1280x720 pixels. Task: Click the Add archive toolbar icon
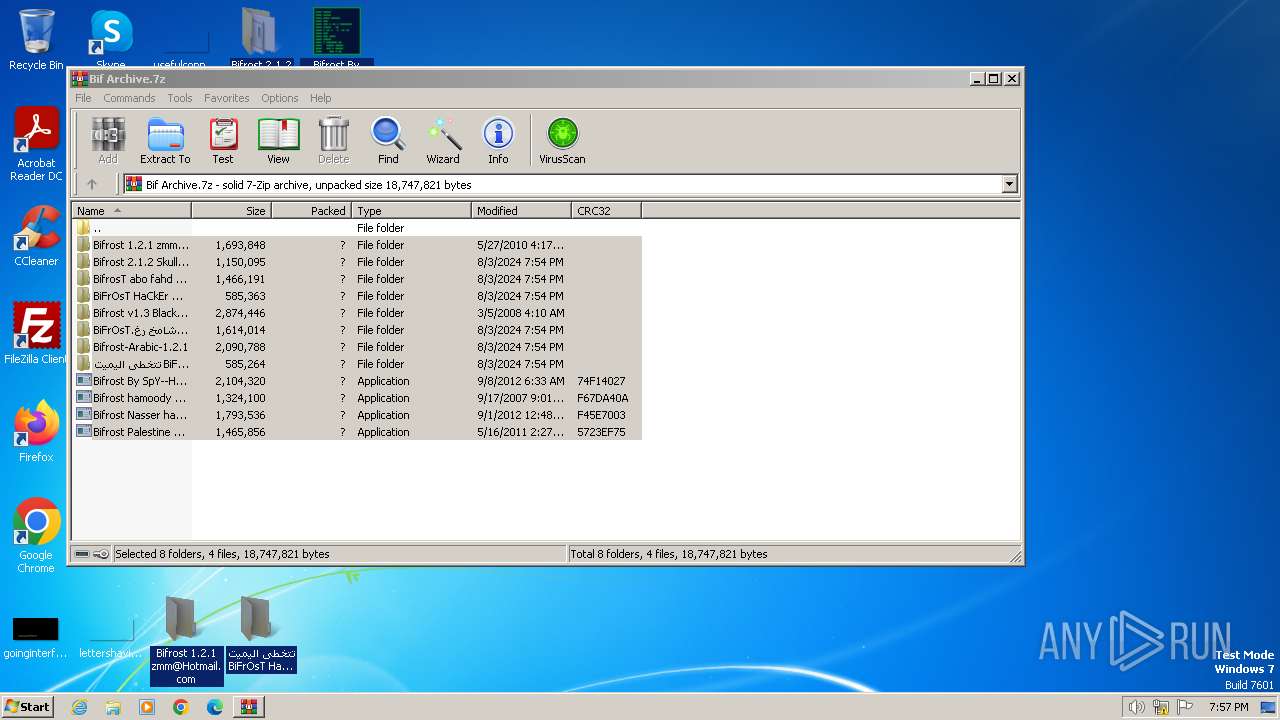click(x=108, y=140)
